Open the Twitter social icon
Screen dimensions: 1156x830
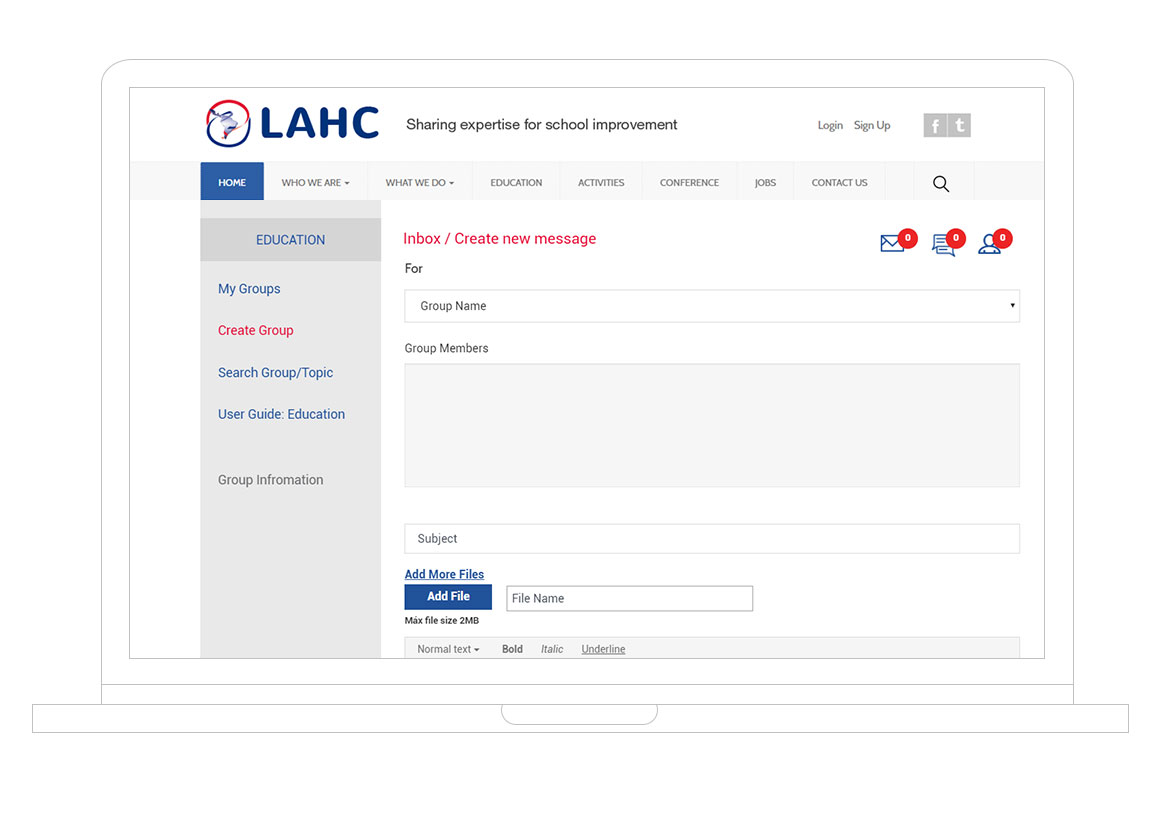pyautogui.click(x=960, y=125)
